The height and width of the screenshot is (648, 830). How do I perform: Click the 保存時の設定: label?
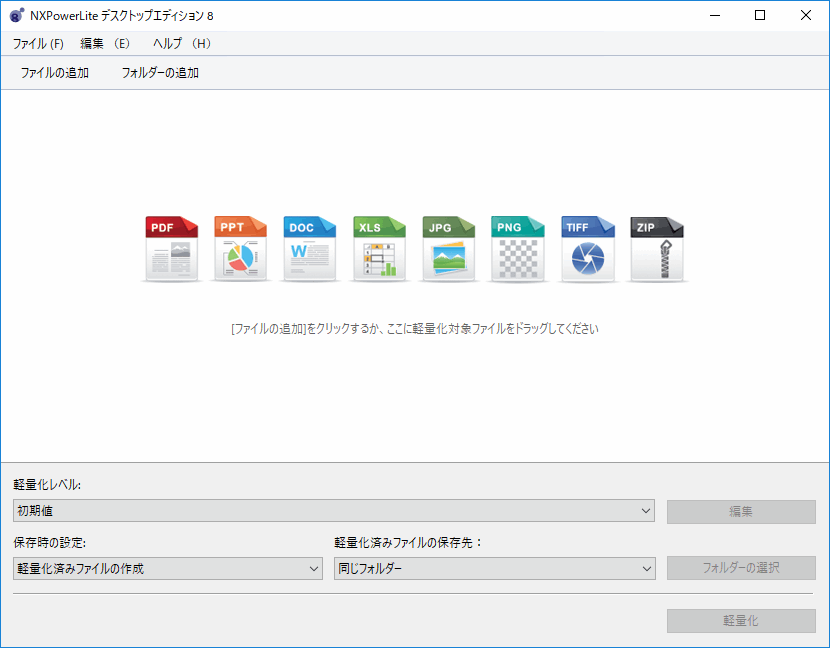coord(50,543)
